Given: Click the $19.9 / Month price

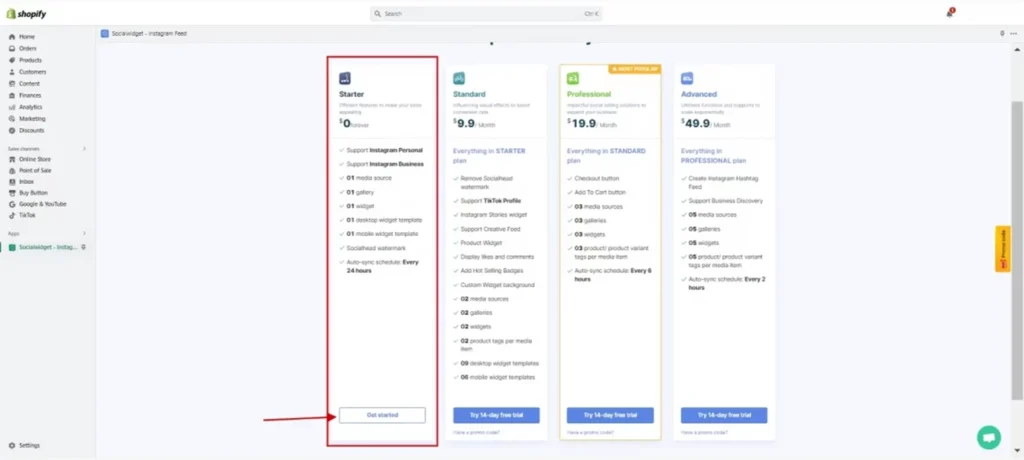Looking at the screenshot, I should (592, 122).
